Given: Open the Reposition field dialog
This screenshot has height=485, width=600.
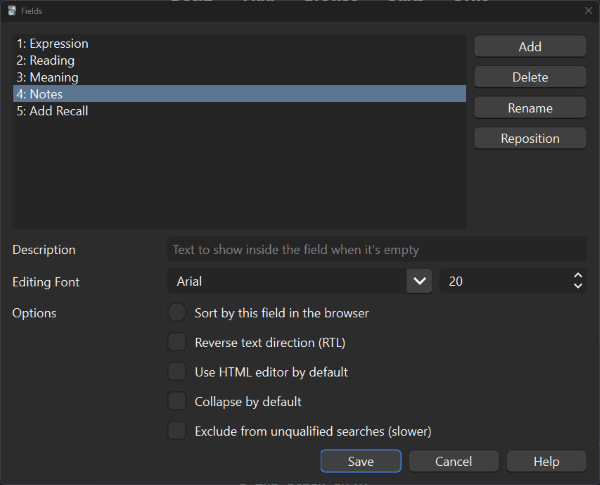Looking at the screenshot, I should pyautogui.click(x=530, y=138).
